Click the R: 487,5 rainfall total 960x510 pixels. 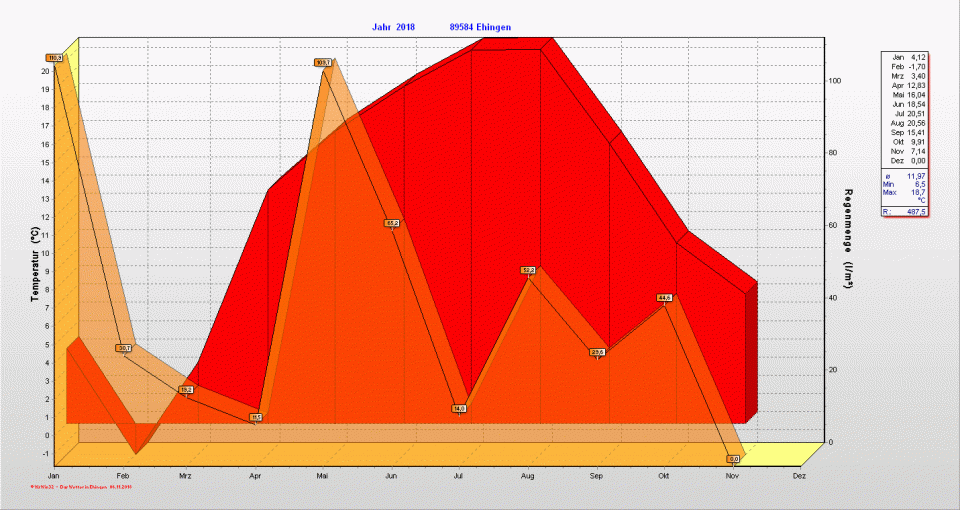click(907, 212)
